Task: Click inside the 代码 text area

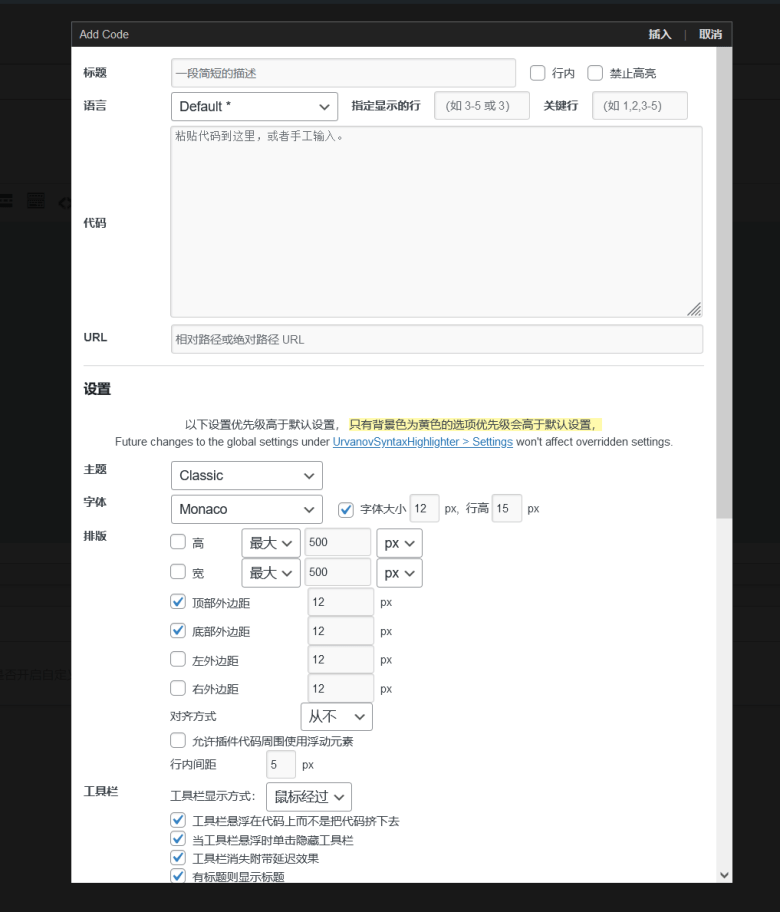Action: coord(436,222)
